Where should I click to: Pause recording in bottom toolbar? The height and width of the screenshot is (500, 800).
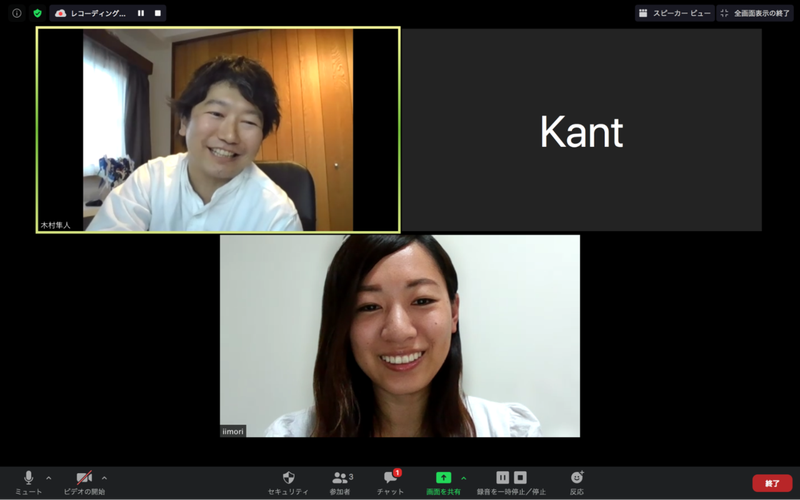[x=503, y=478]
